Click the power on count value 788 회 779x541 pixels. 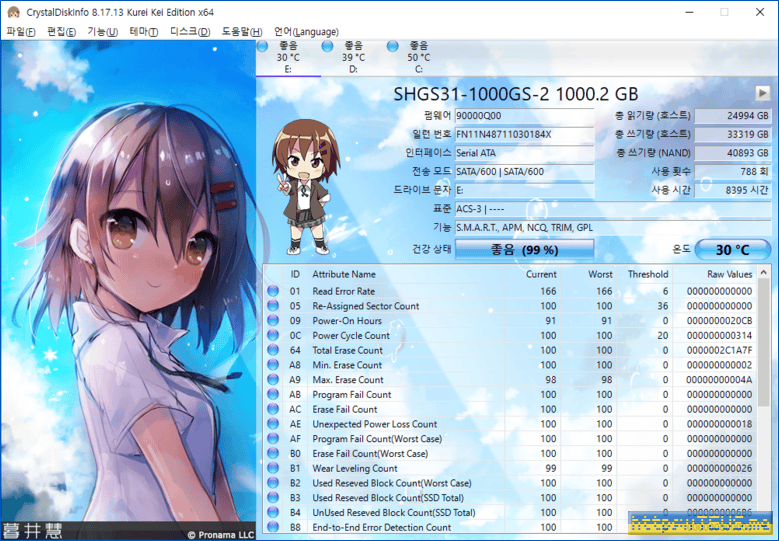733,171
